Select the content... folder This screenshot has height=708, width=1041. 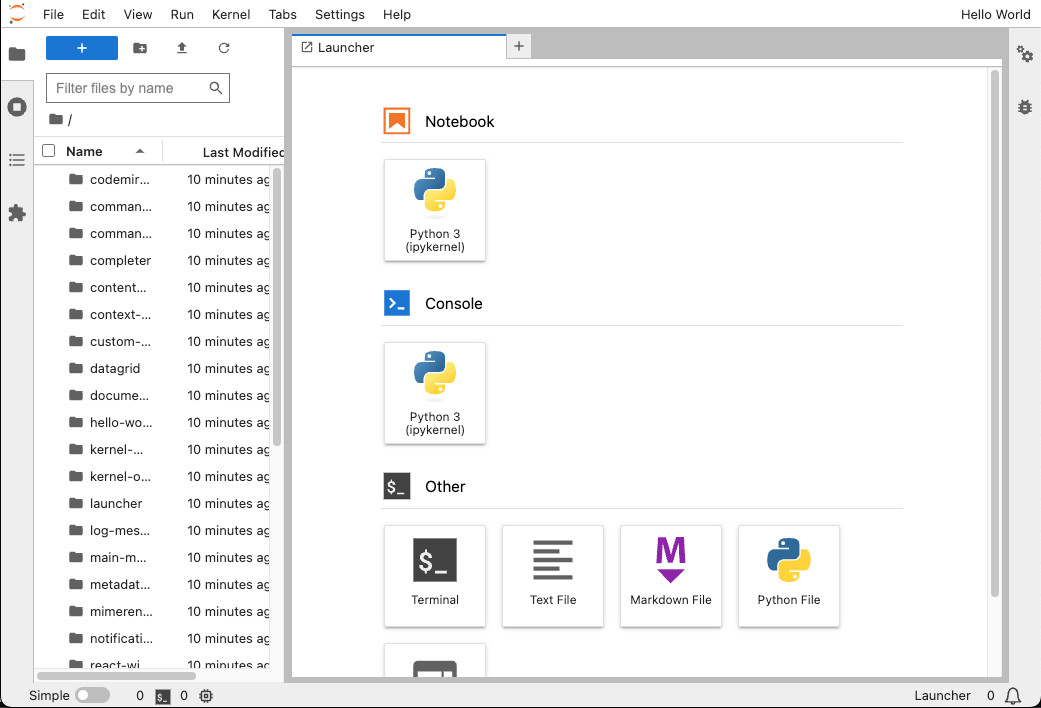(x=153, y=287)
